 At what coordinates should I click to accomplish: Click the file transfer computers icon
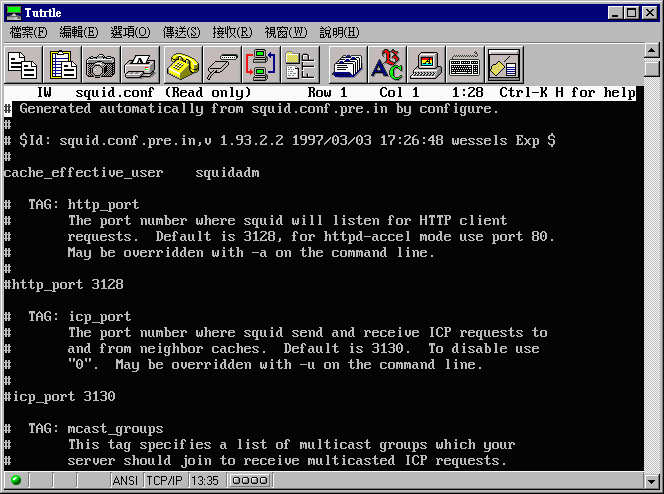[x=260, y=65]
